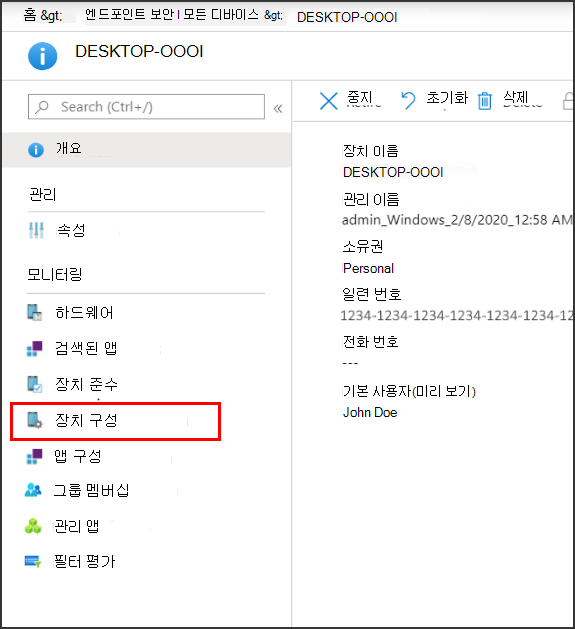
Task: Click the lock icon in toolbar
Action: [x=568, y=101]
